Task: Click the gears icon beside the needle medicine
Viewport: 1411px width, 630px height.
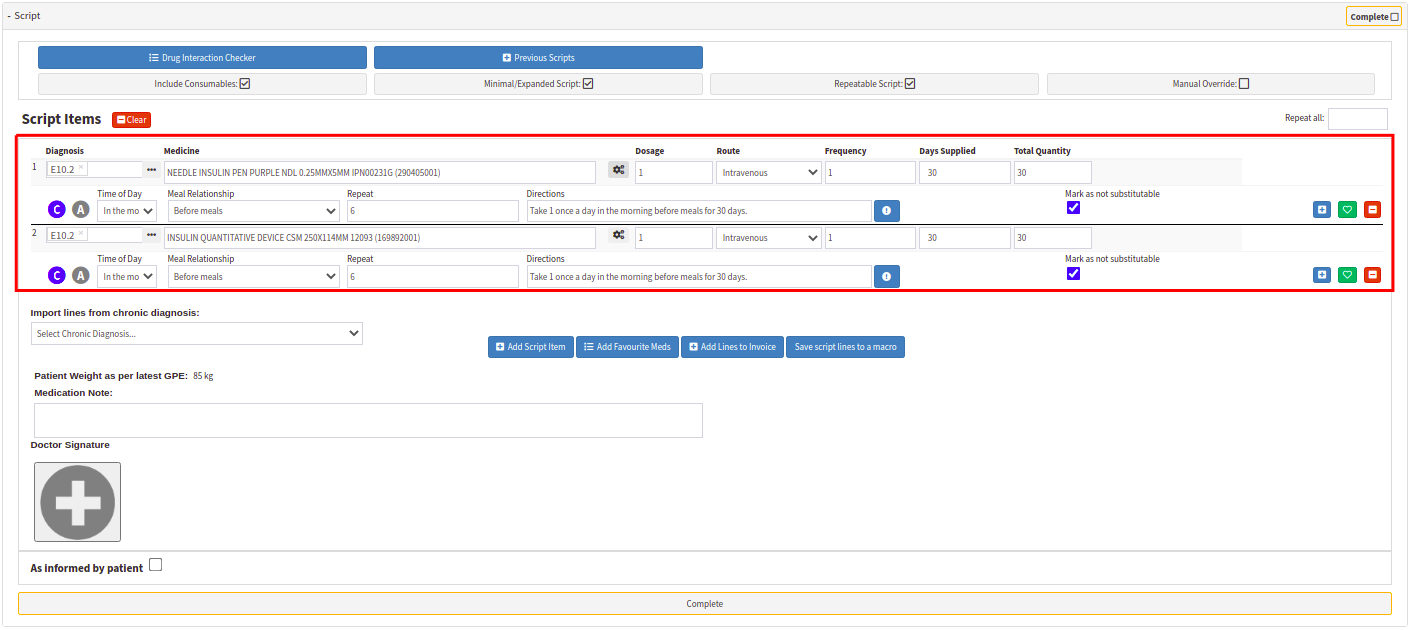Action: tap(619, 170)
